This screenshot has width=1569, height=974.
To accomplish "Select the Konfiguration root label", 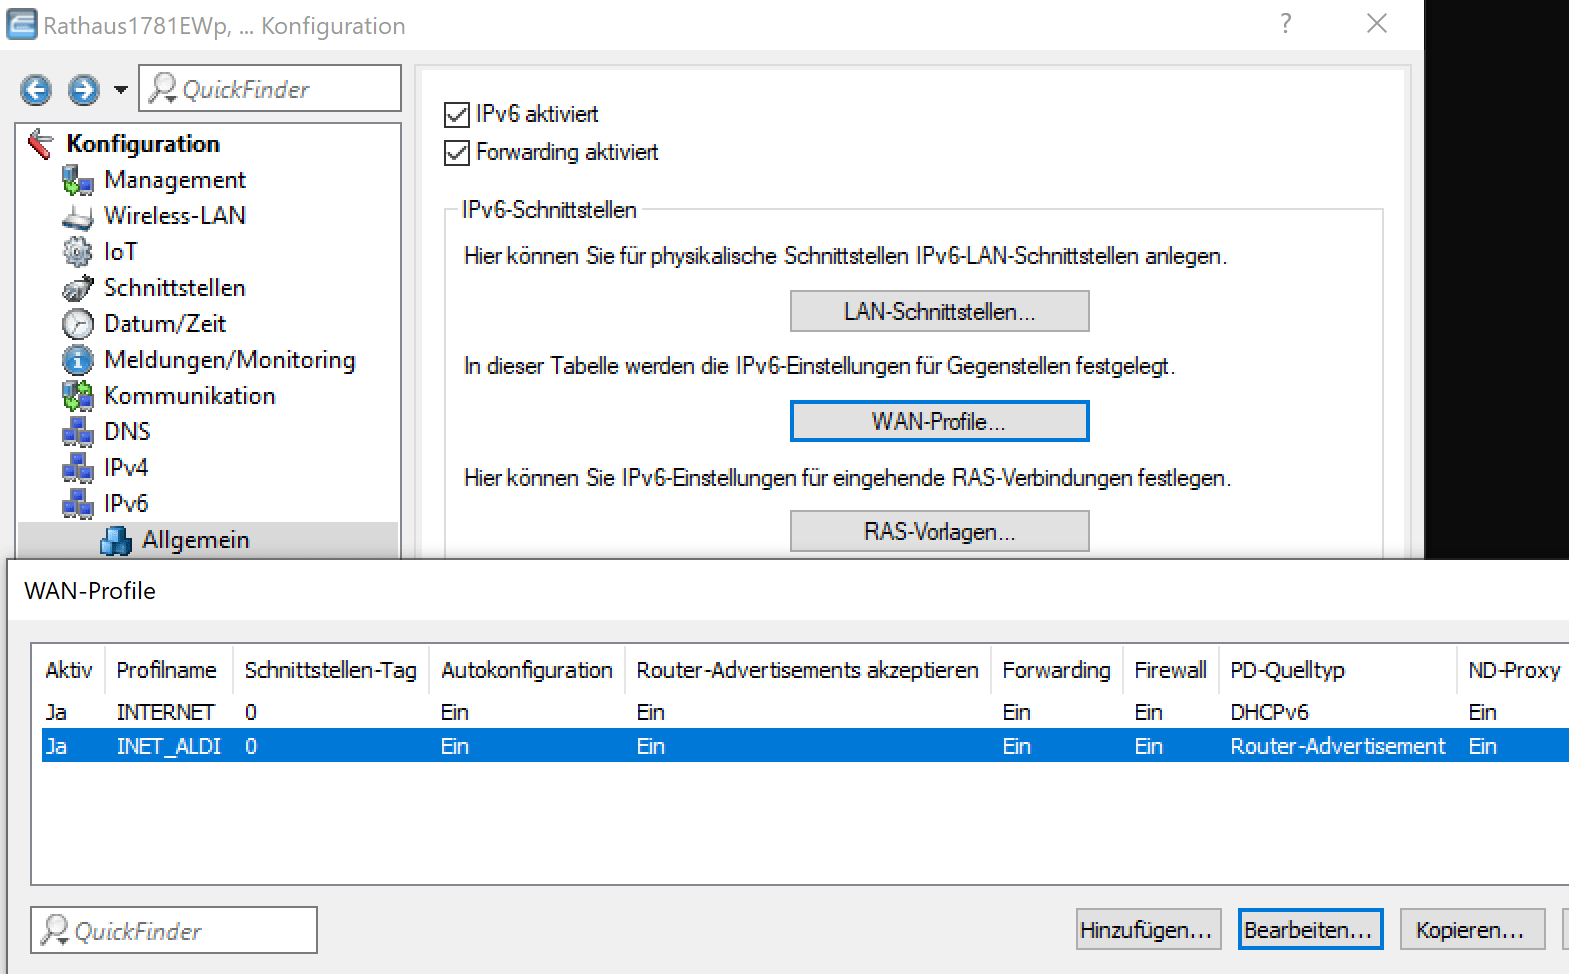I will pos(143,144).
